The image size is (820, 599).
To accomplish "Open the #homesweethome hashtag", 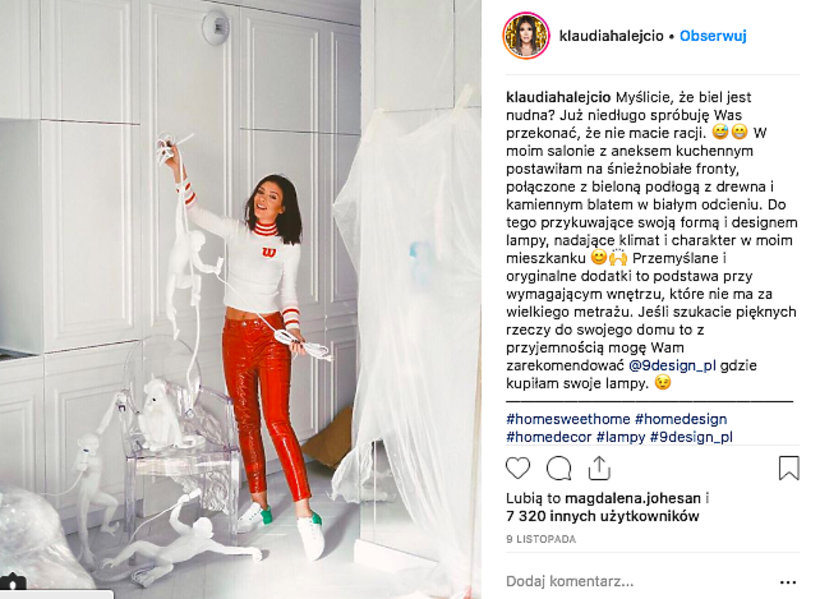I will pos(568,419).
